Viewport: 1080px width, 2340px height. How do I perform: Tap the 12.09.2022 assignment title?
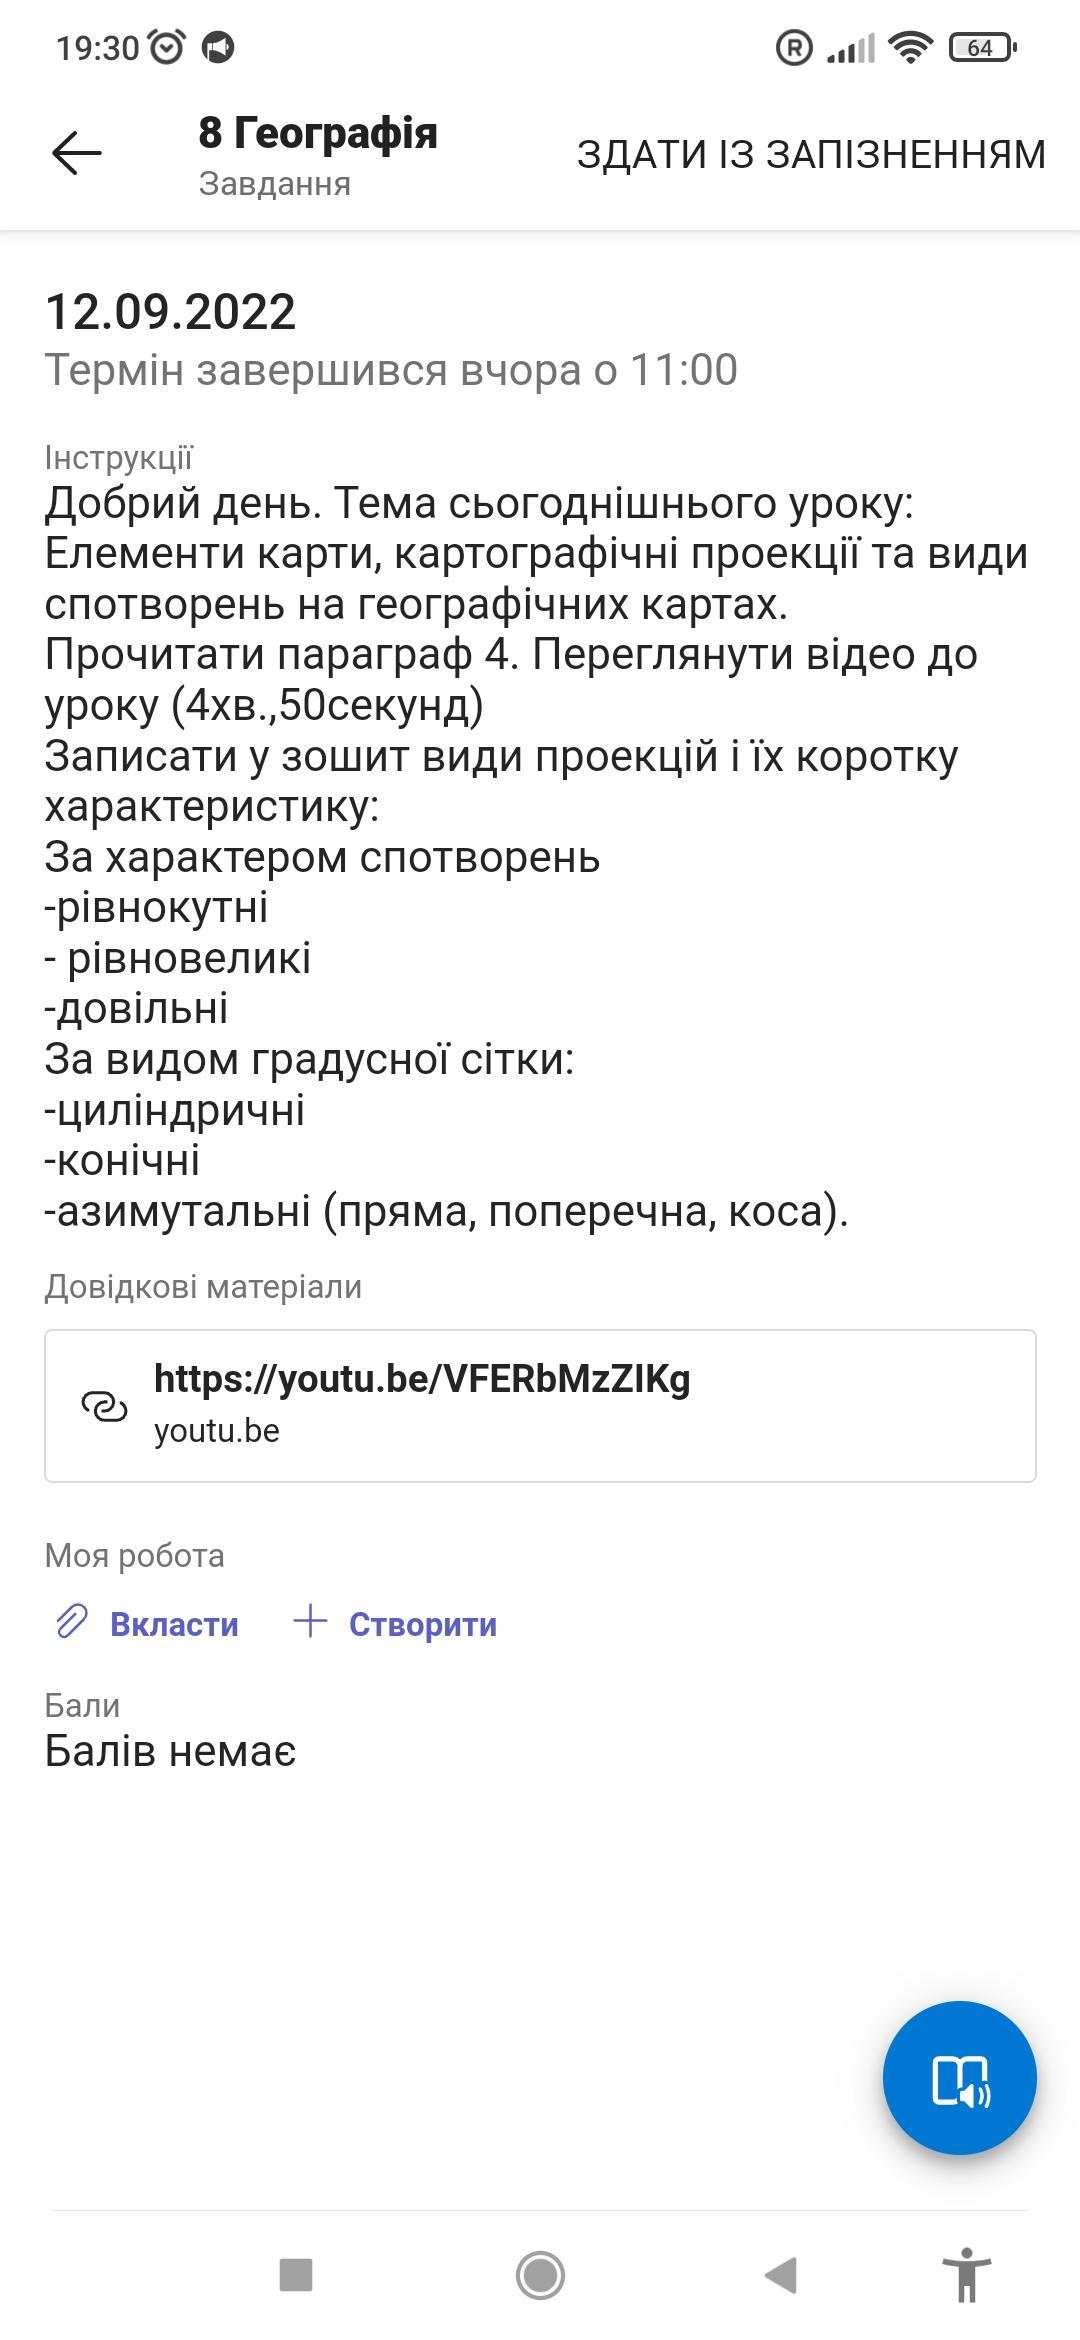[171, 311]
